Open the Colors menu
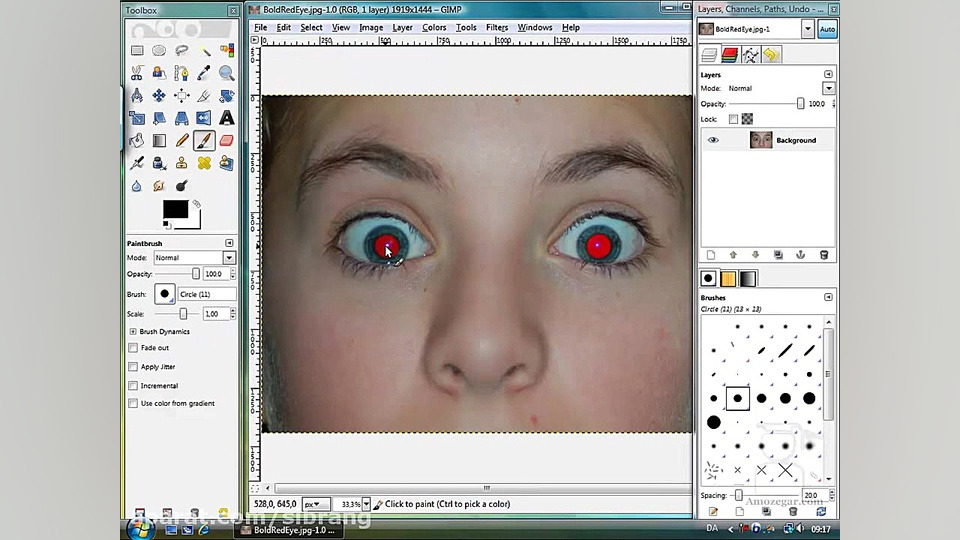This screenshot has width=960, height=540. click(x=434, y=27)
